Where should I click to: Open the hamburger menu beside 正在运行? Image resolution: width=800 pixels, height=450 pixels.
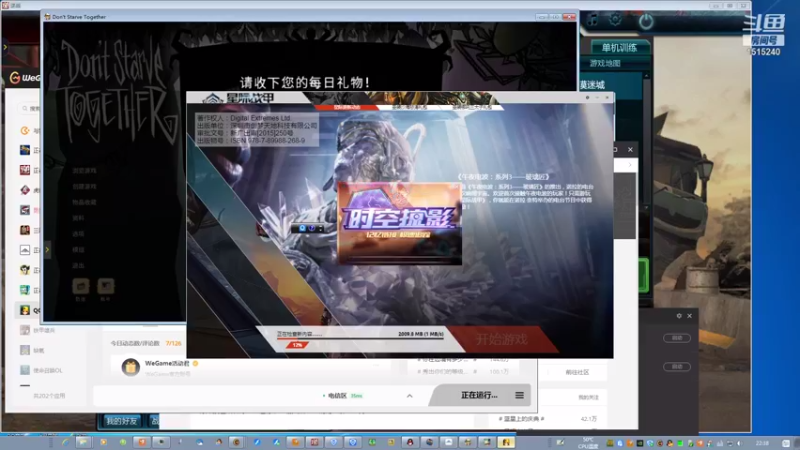[519, 395]
